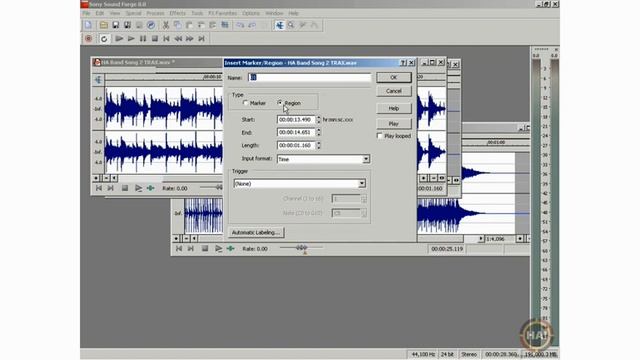Click the round blue globe toolbar icon

tap(151, 25)
